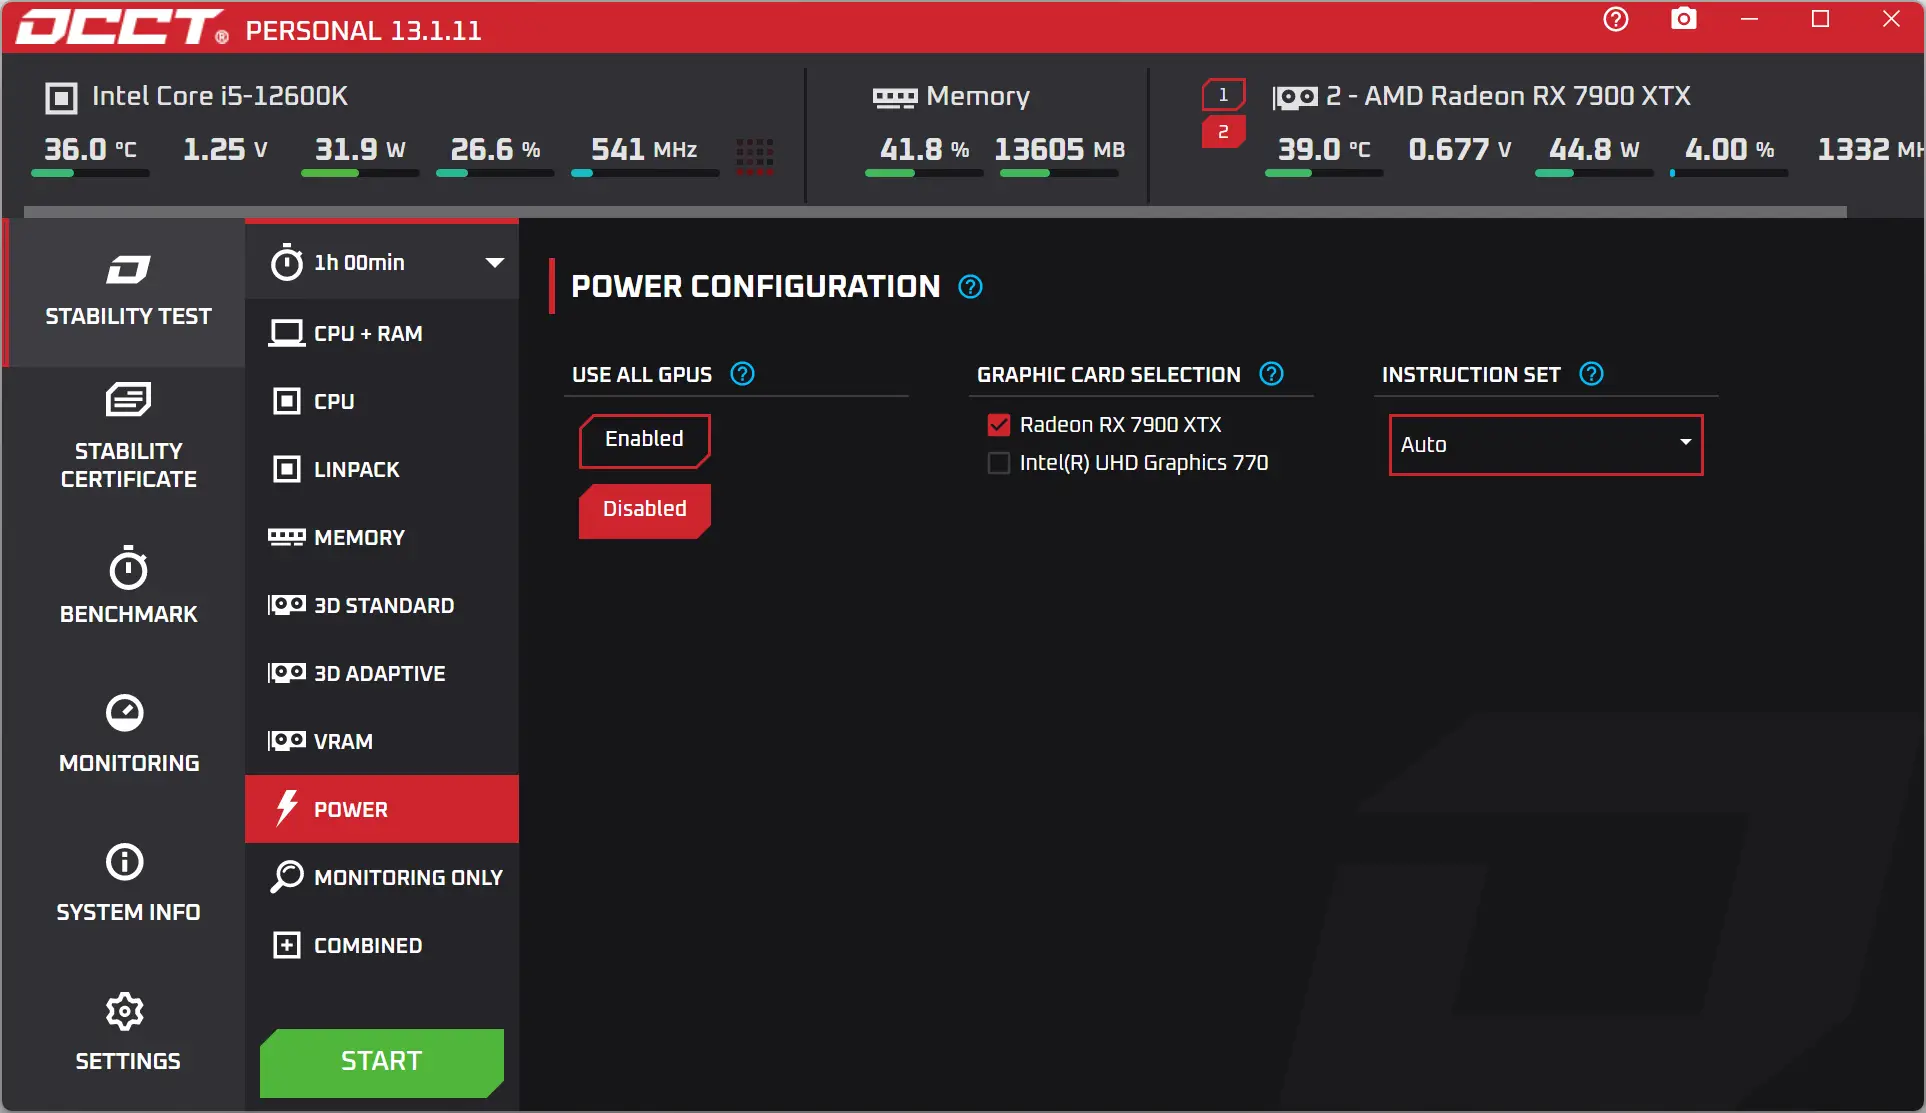Click the GPU temperature 39.0 °C reading
1926x1113 pixels.
tap(1324, 150)
